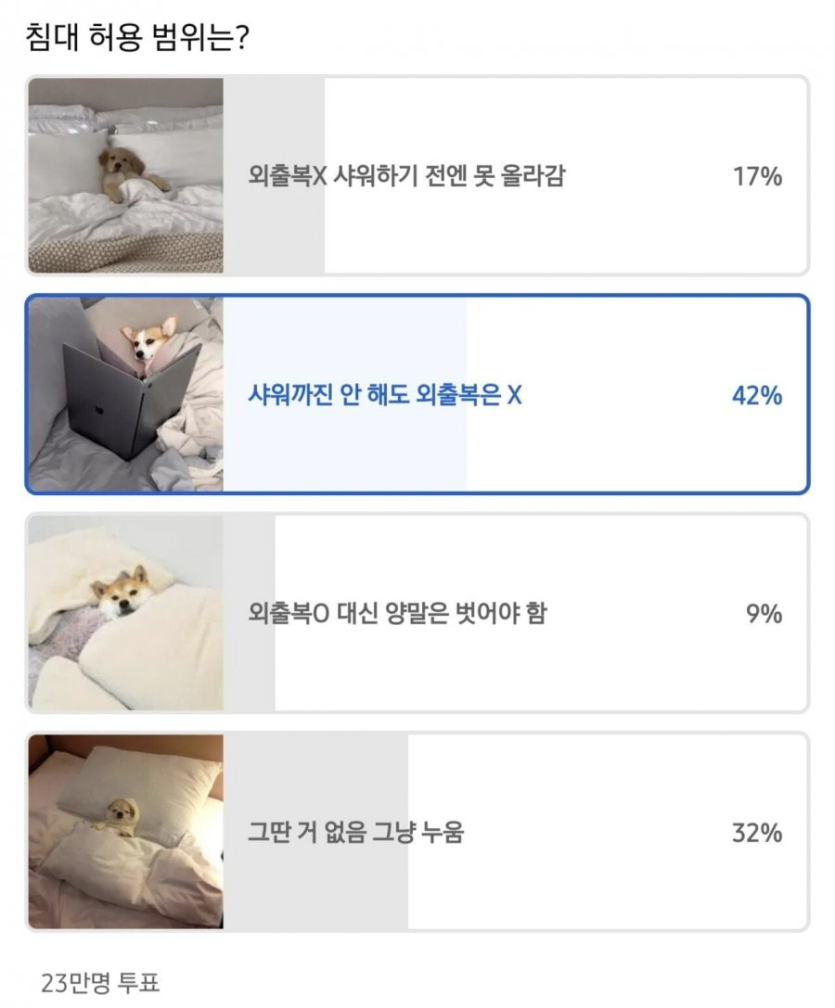Vote for '그딴 거 없음 그냥 누움'

point(356,832)
